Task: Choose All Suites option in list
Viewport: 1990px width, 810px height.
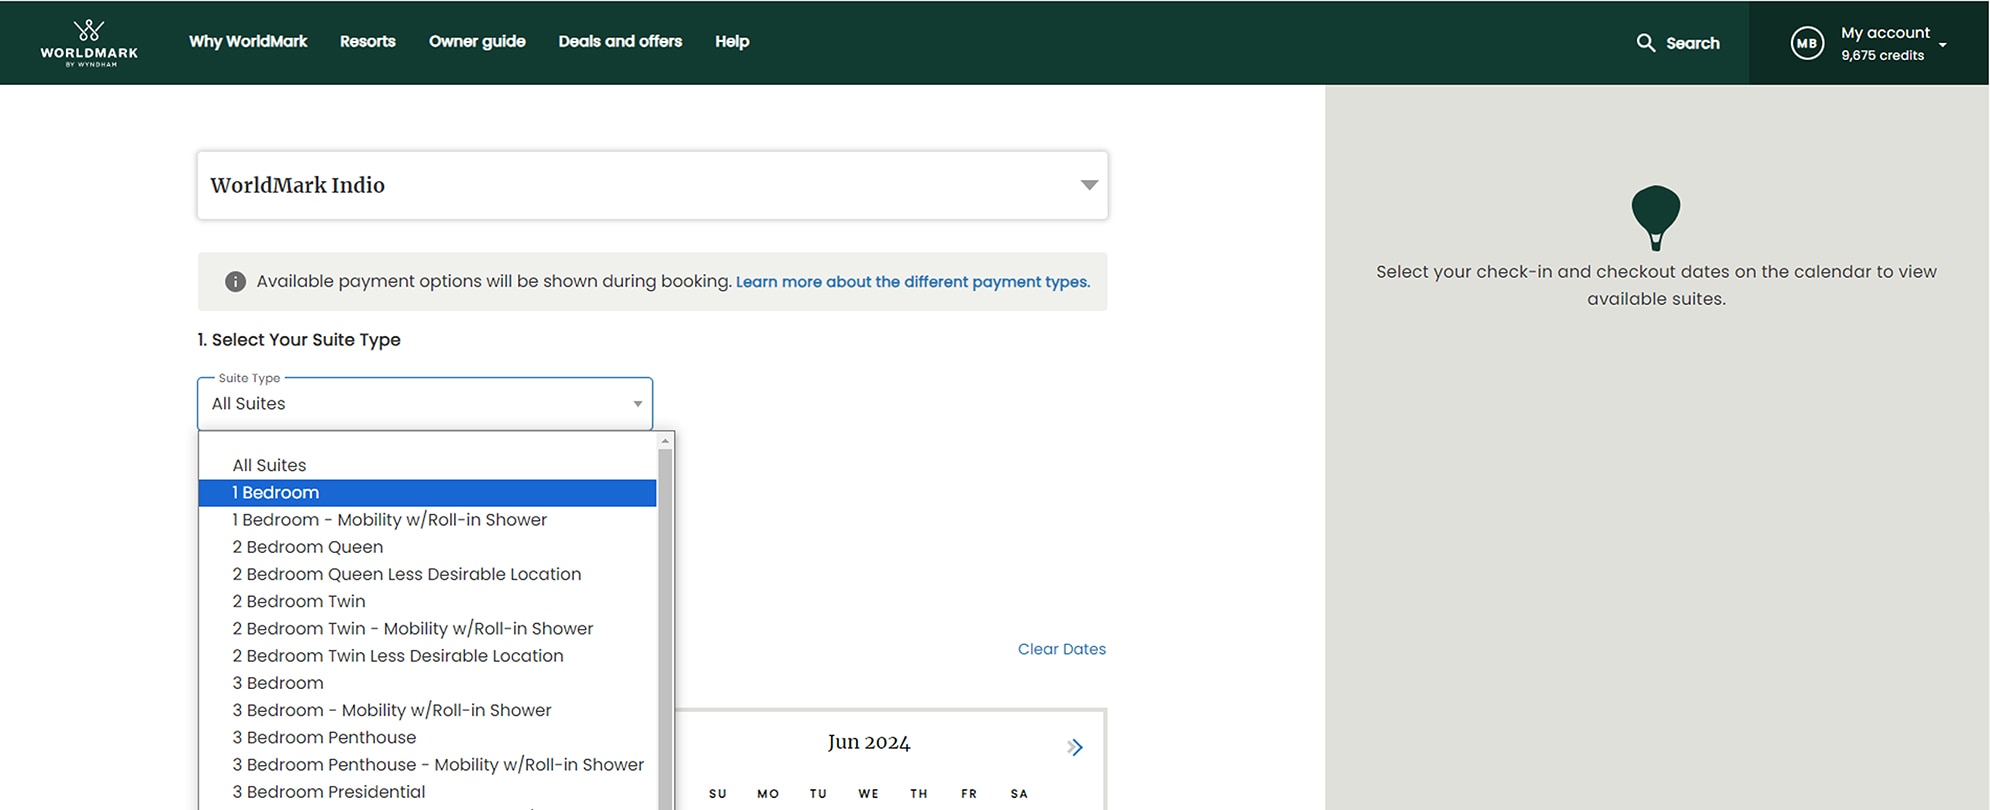Action: click(x=427, y=465)
